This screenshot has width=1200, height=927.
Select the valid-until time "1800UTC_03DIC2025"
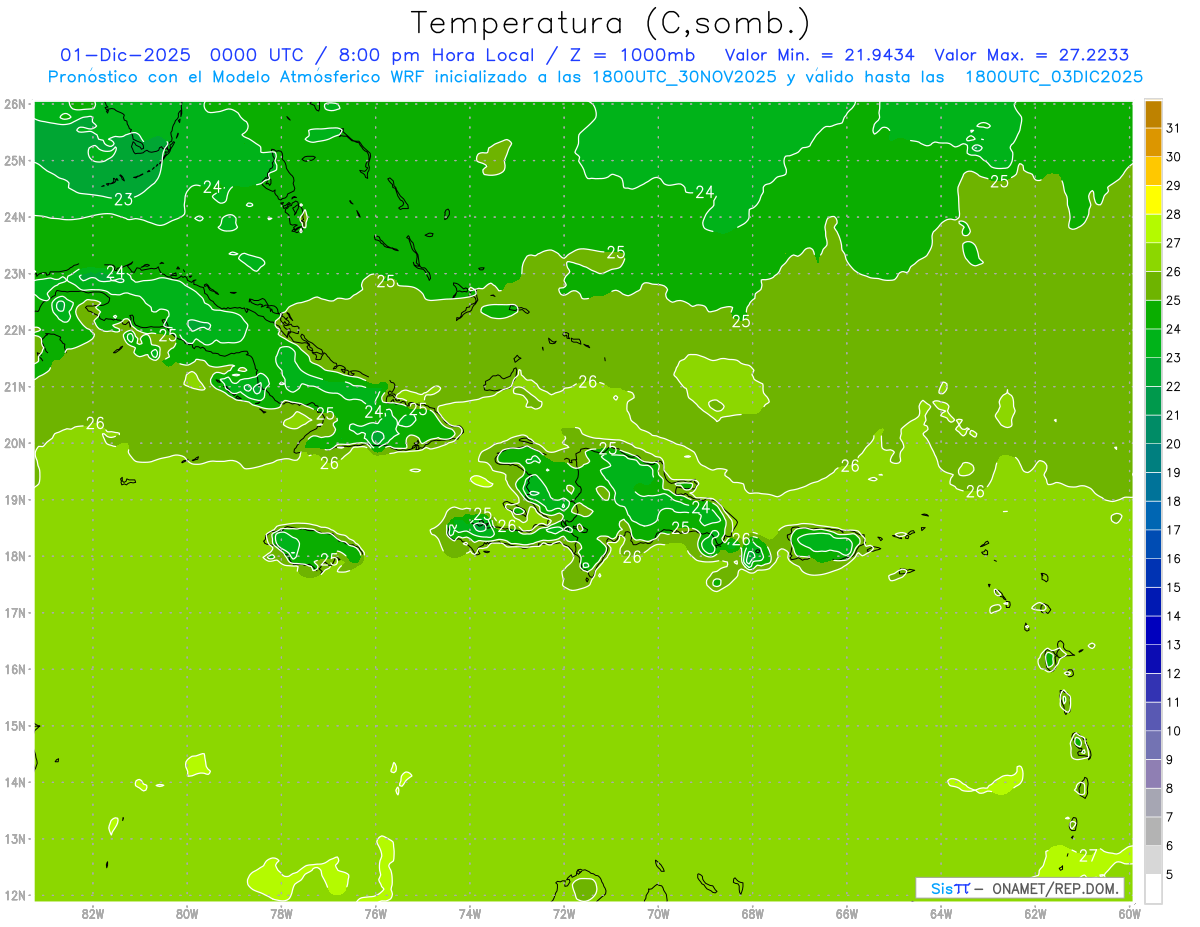coord(1054,77)
